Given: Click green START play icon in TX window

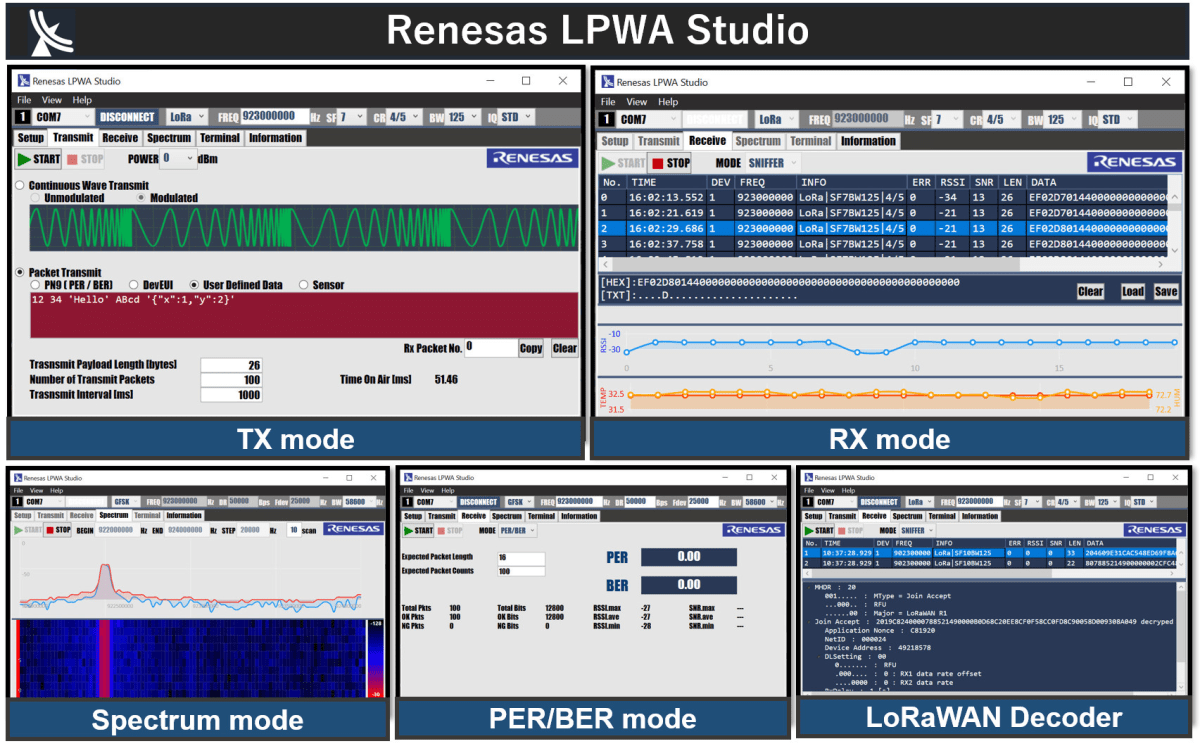Looking at the screenshot, I should coord(24,159).
